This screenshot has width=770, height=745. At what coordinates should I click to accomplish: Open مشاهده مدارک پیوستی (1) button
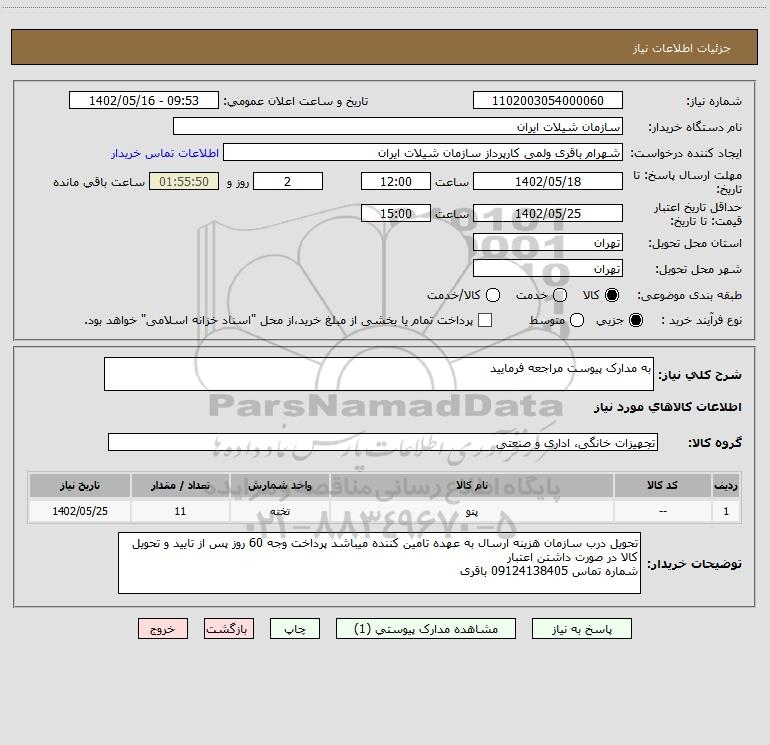click(426, 629)
